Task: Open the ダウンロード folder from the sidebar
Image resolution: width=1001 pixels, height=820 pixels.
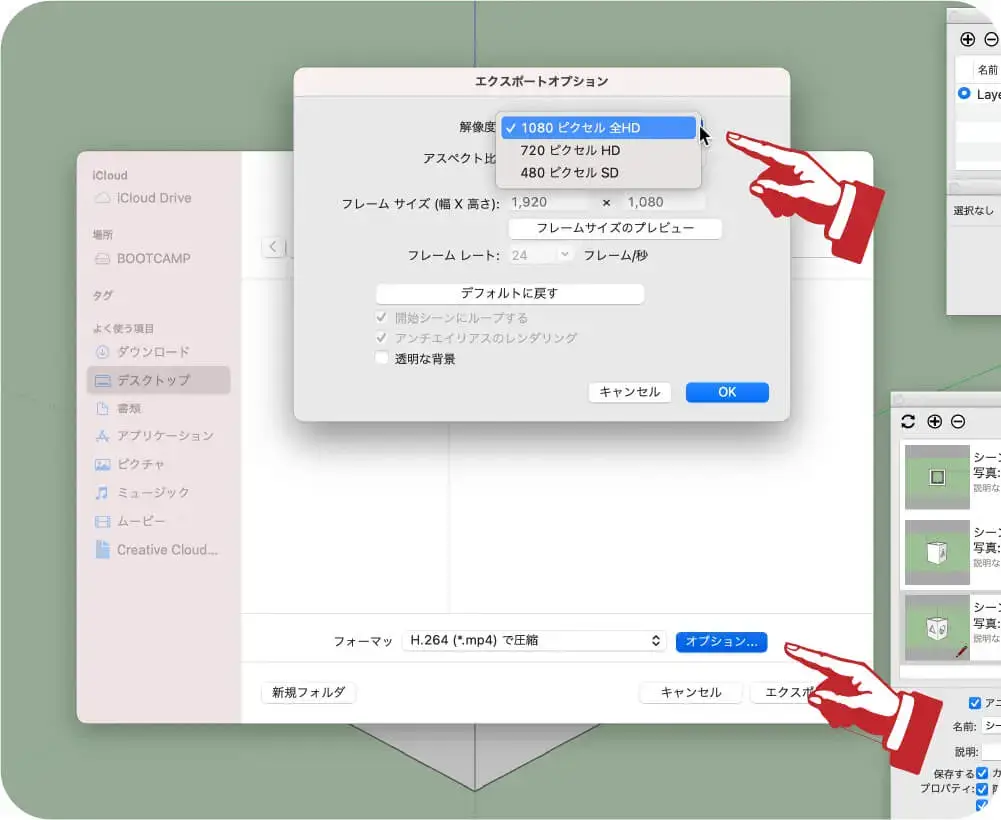Action: (x=153, y=352)
